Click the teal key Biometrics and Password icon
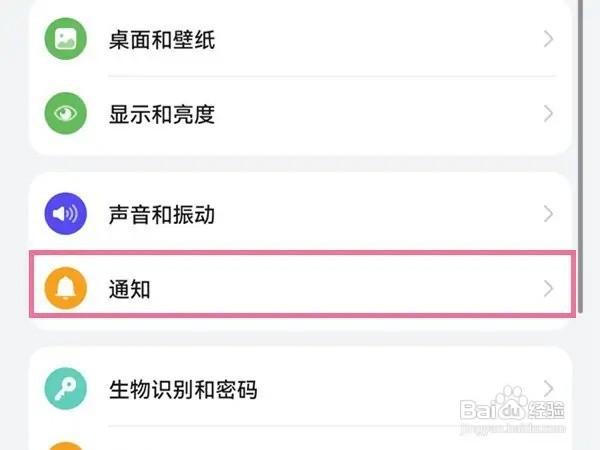This screenshot has height=450, width=600. [66, 388]
